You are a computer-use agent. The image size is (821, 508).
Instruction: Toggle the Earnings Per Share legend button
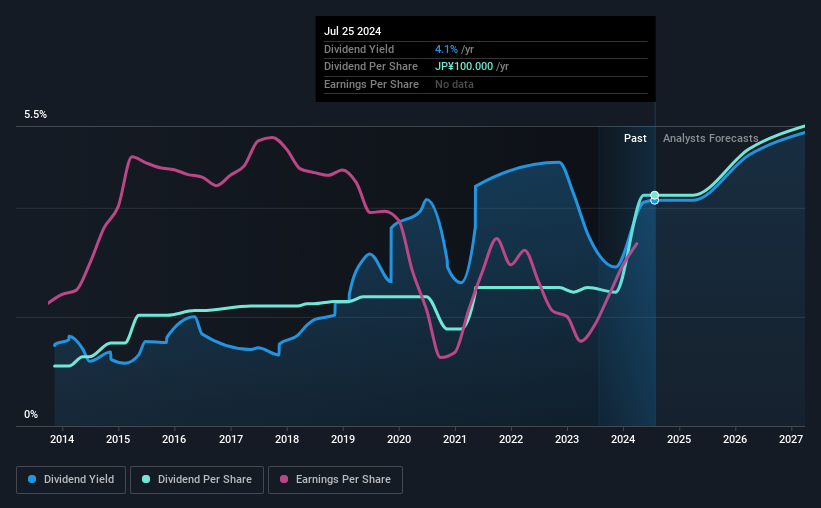click(x=335, y=480)
